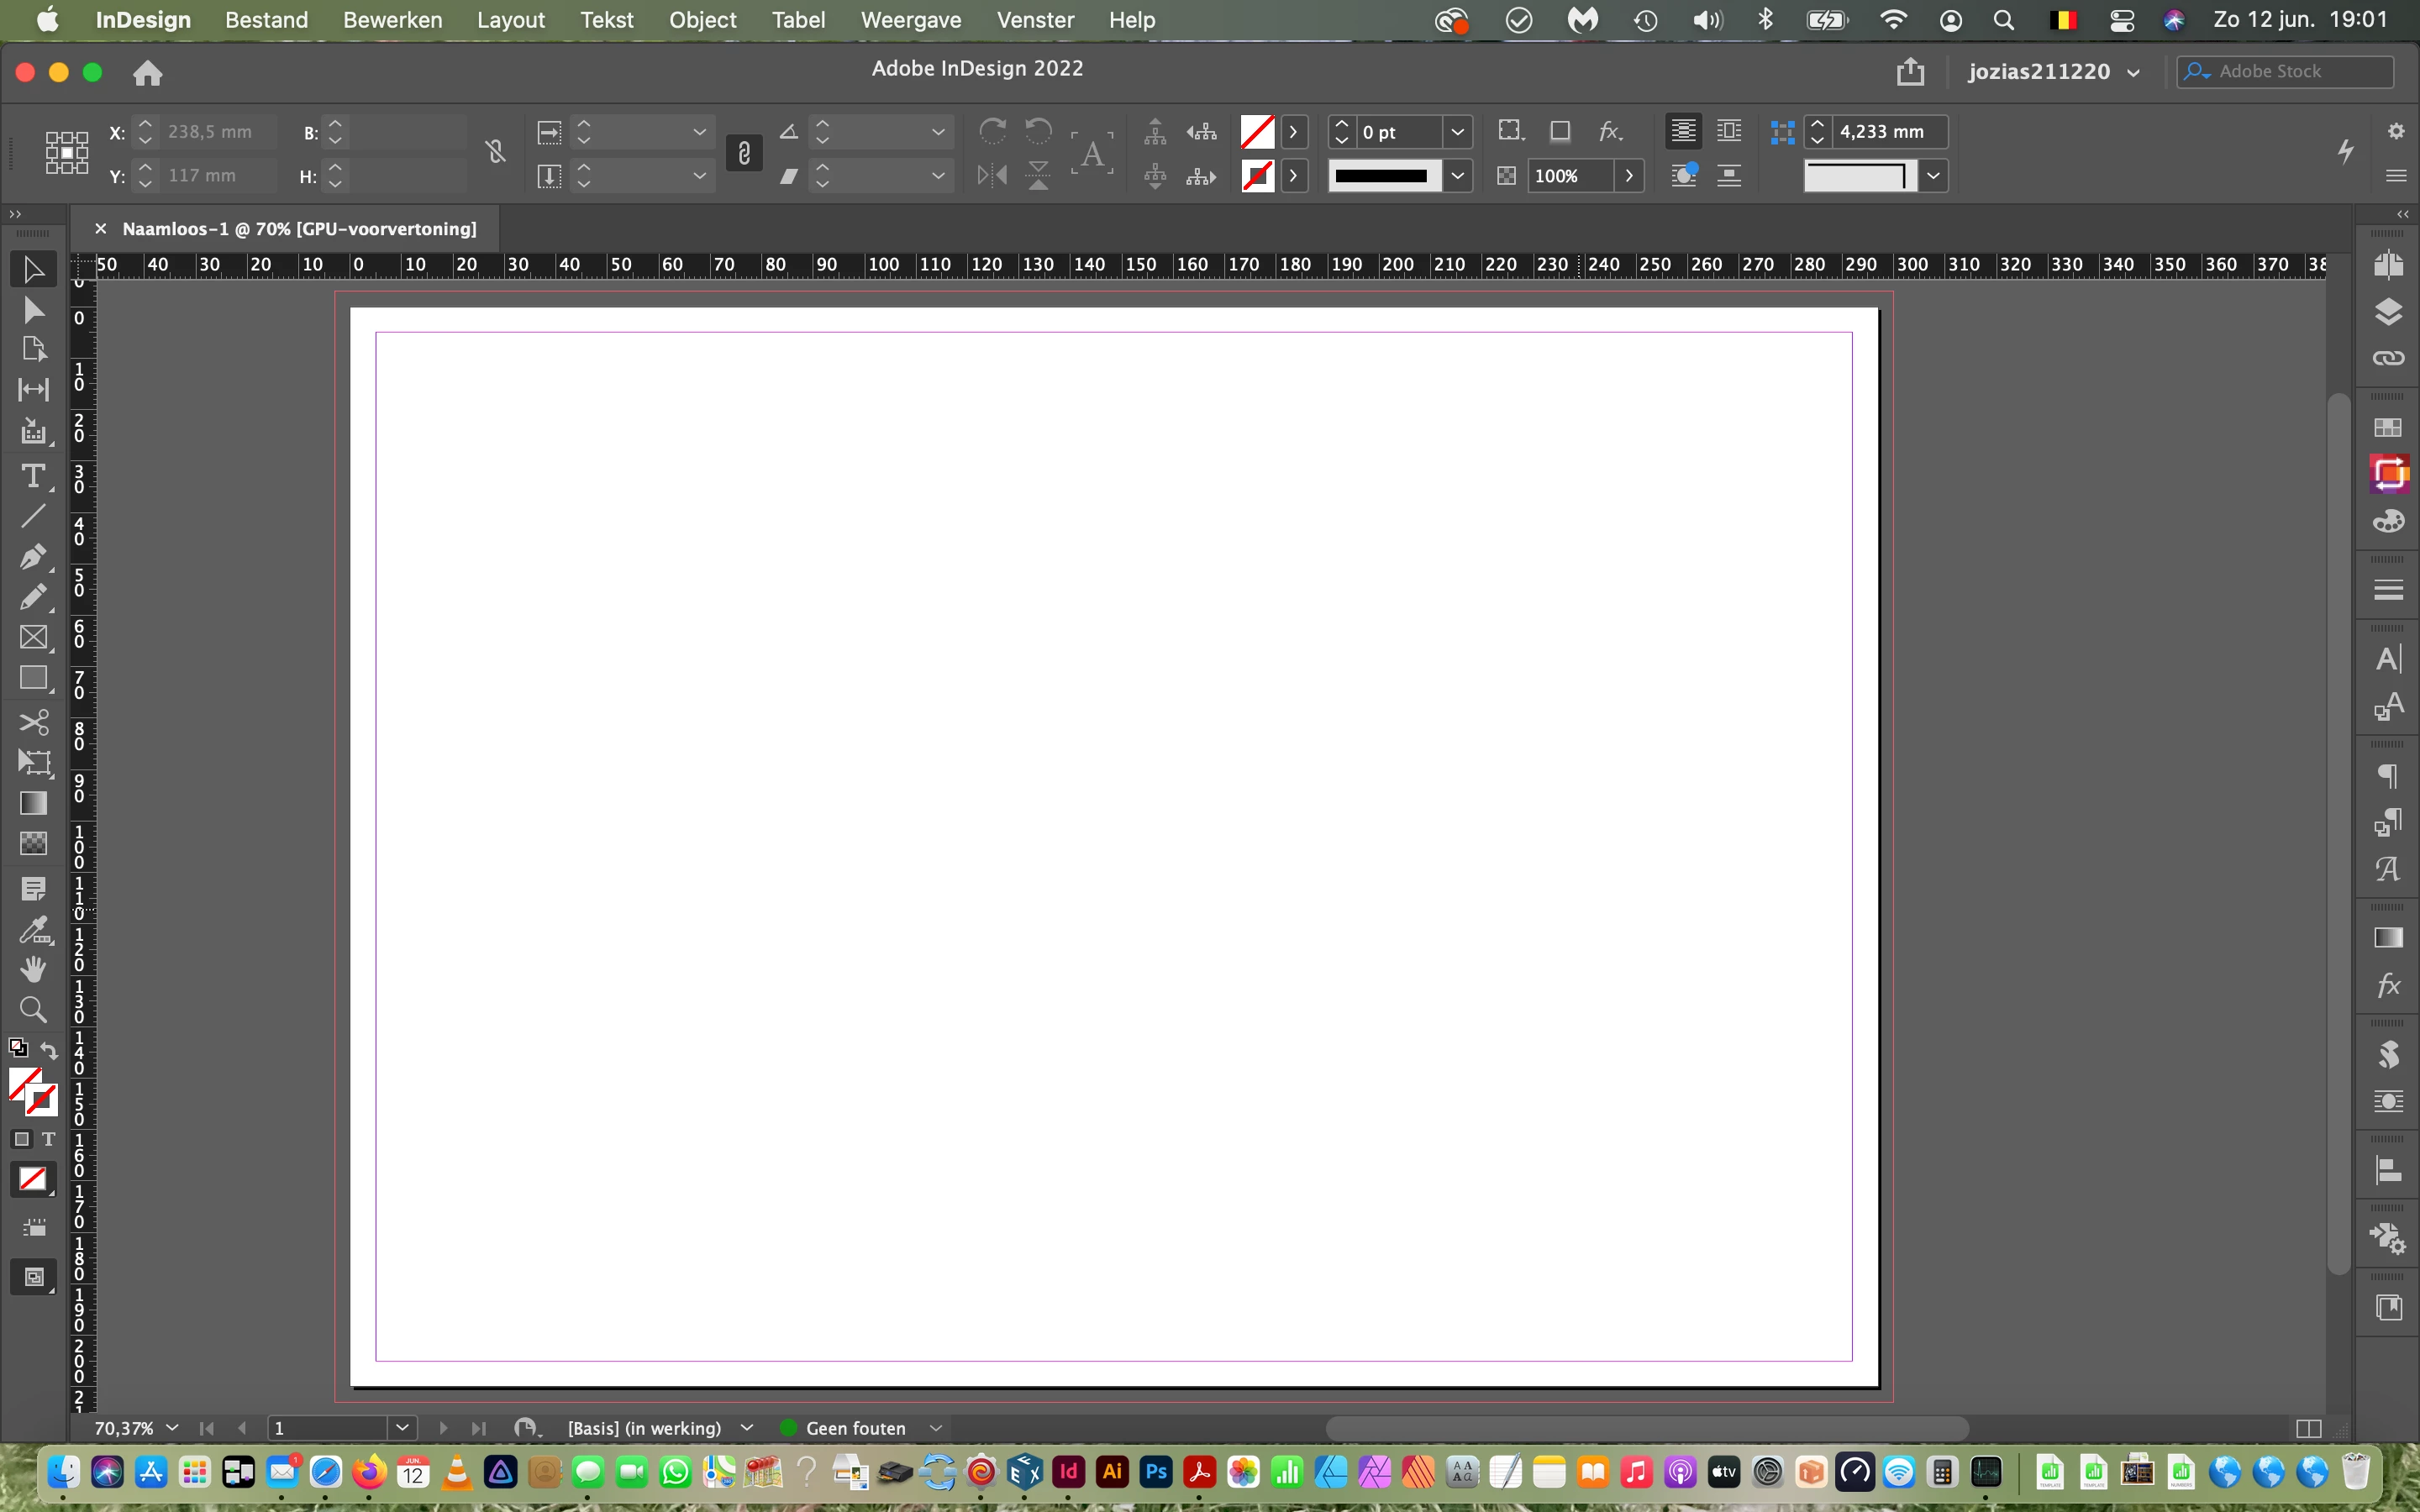
Task: Swap fill and stroke colors
Action: click(x=49, y=1050)
